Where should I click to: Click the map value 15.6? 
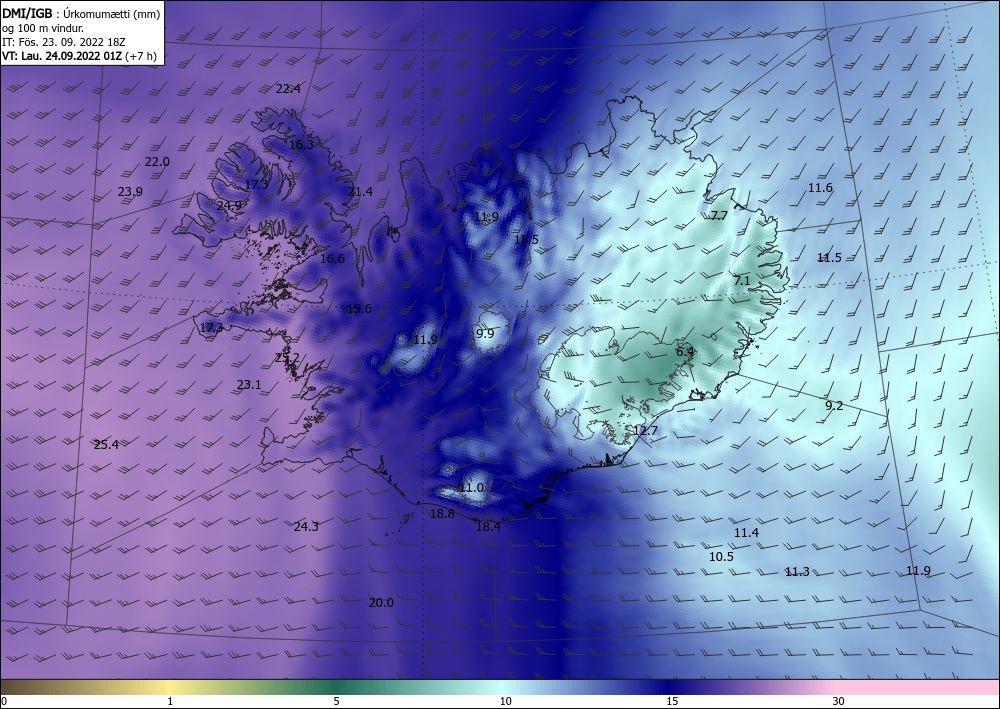tap(359, 309)
